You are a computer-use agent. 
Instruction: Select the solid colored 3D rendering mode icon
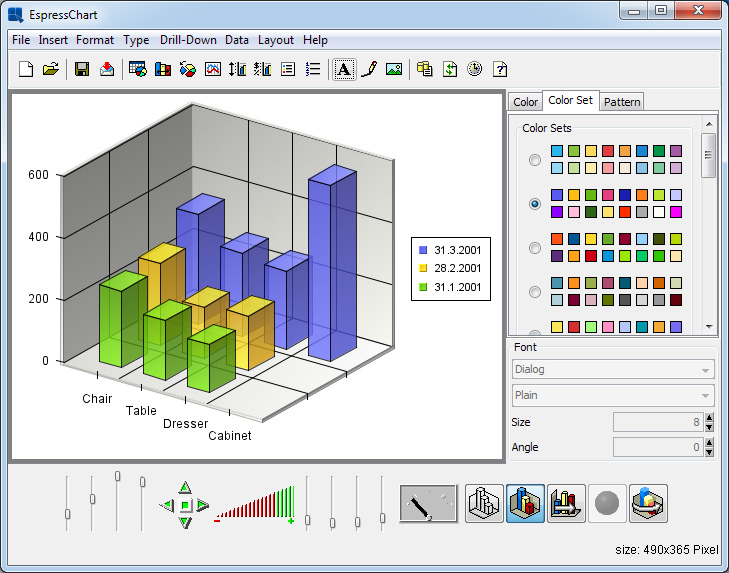525,504
